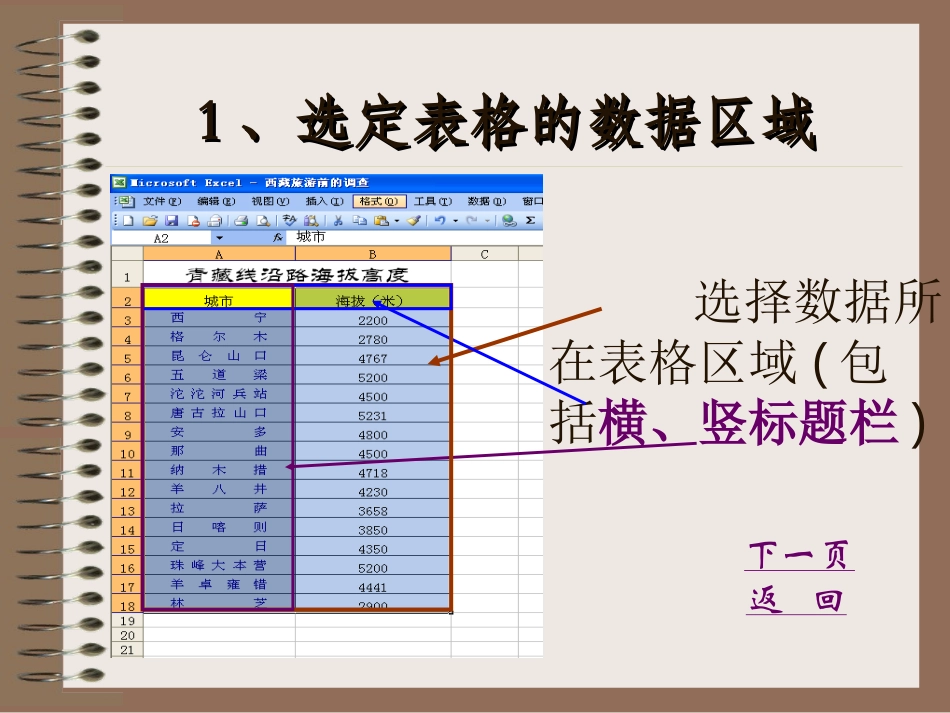
Task: Click the formula bar showing 城市
Action: pos(415,237)
